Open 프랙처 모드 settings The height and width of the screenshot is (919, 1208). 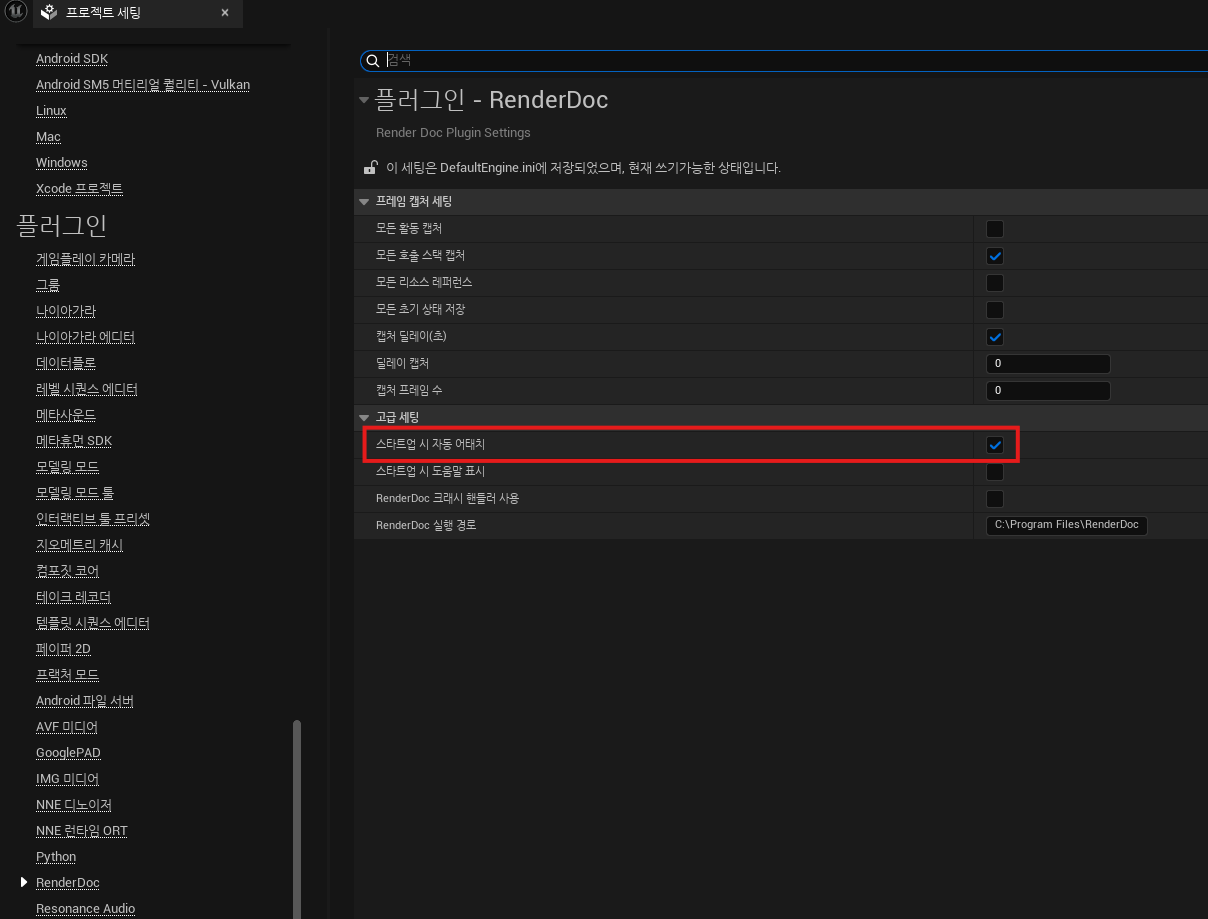67,675
